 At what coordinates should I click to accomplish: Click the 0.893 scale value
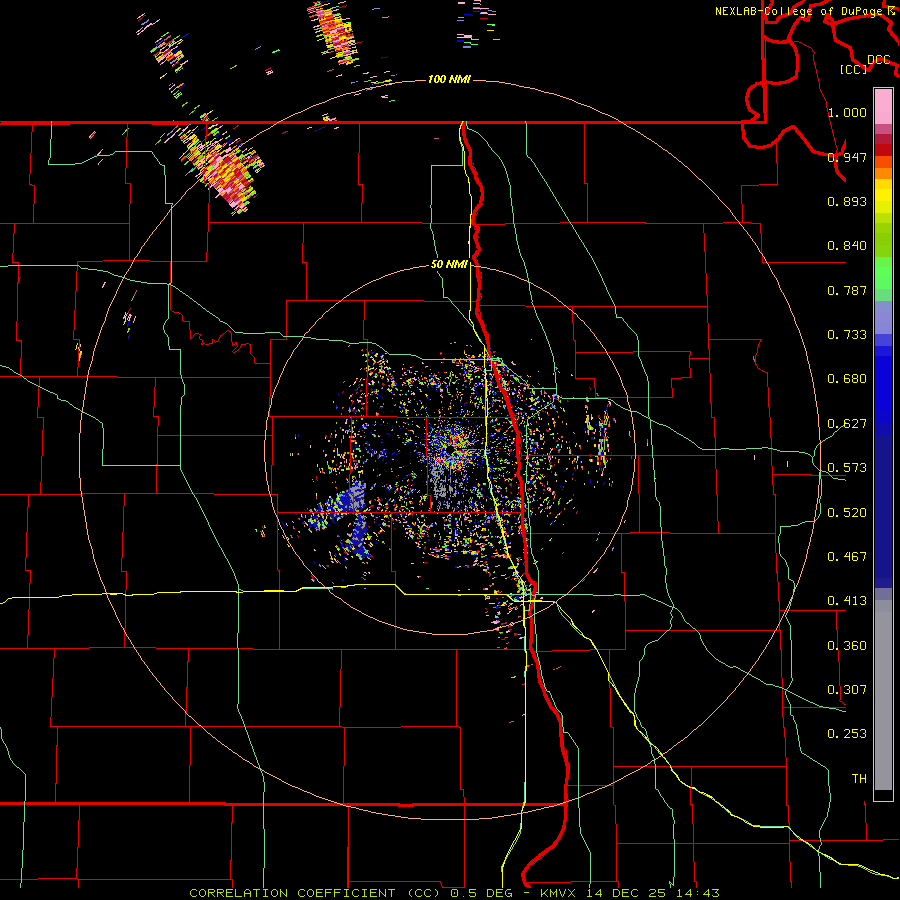click(847, 201)
